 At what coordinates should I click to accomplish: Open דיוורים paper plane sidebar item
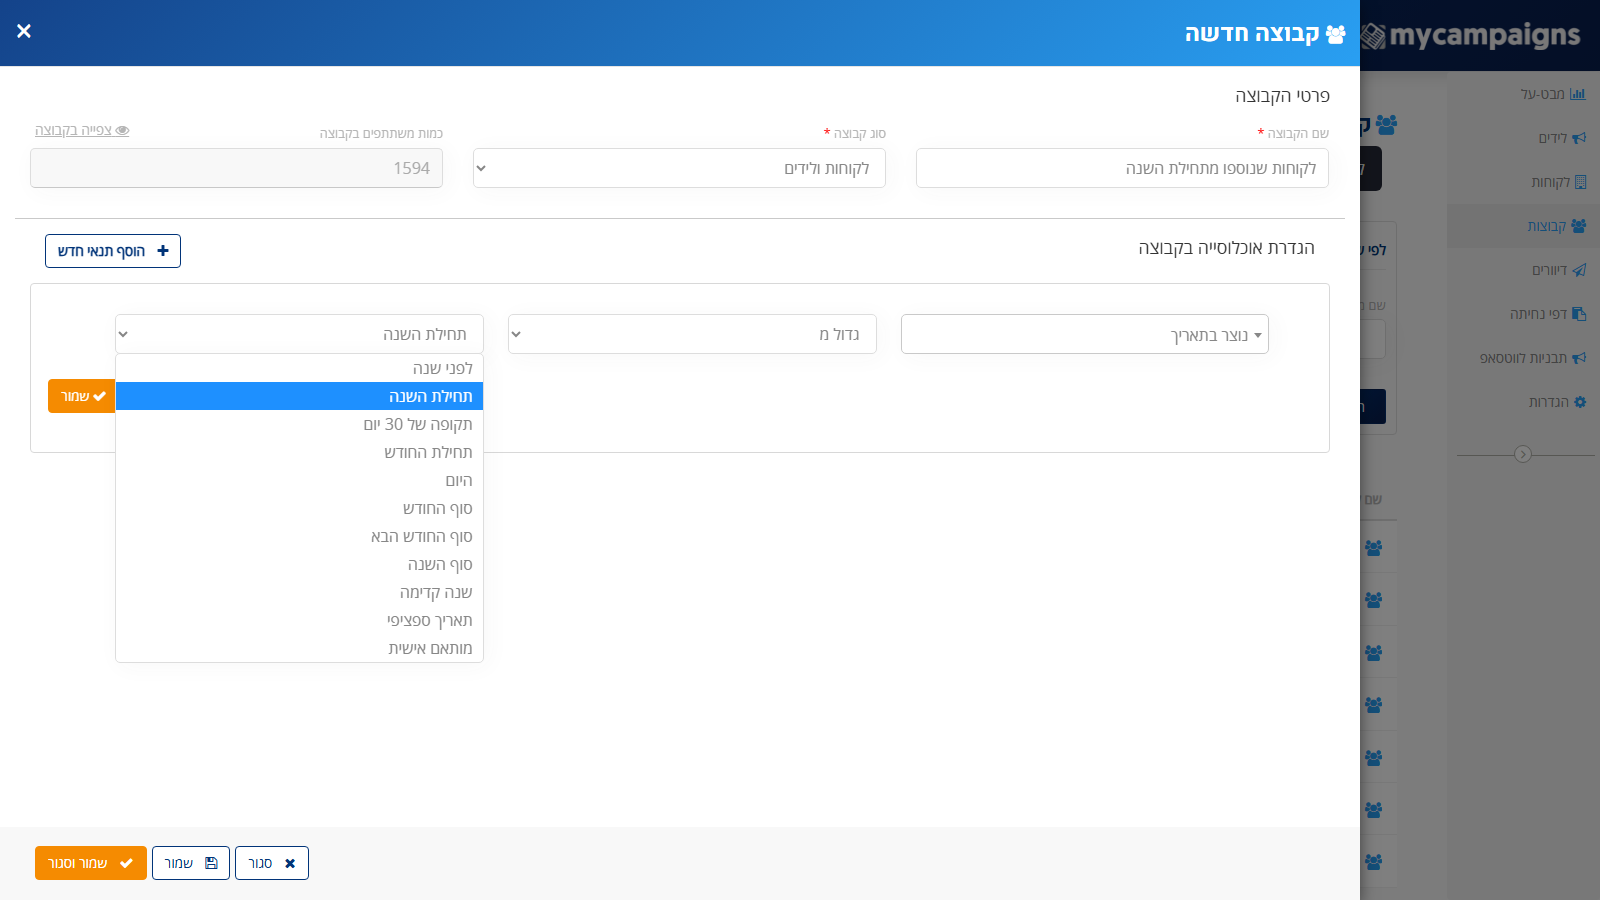point(1559,270)
